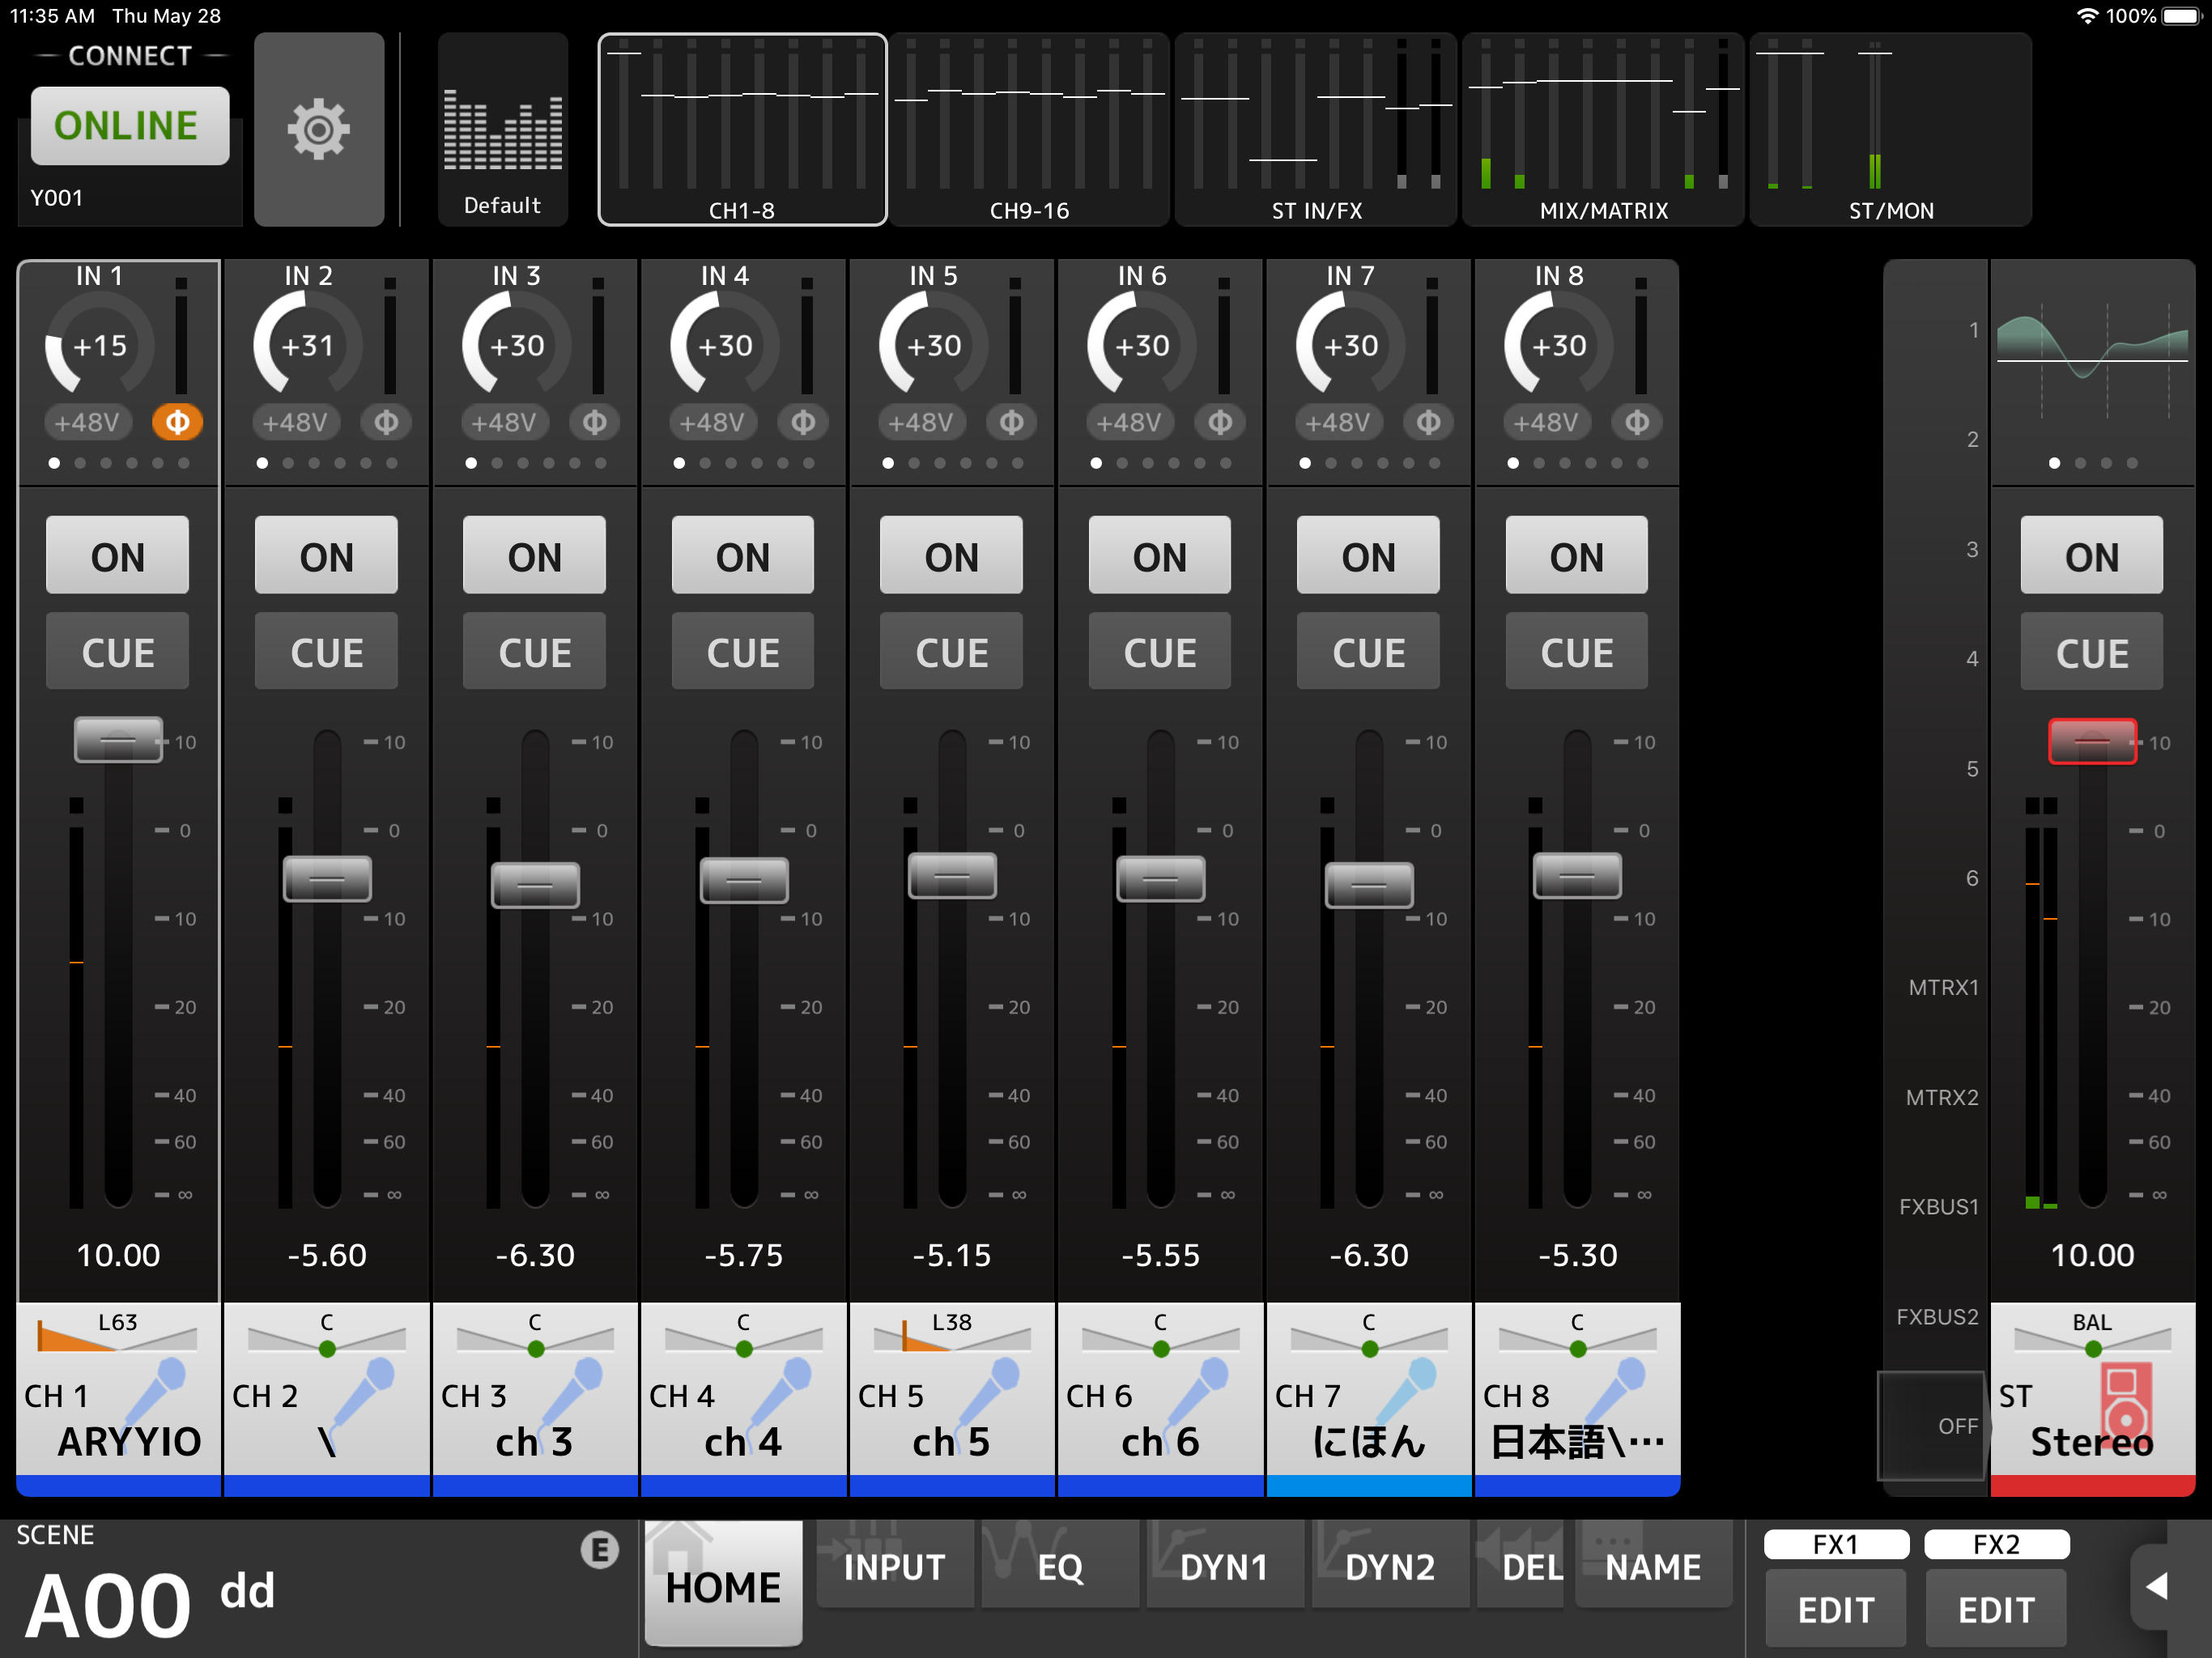Open the Default meter view icon

[x=502, y=130]
